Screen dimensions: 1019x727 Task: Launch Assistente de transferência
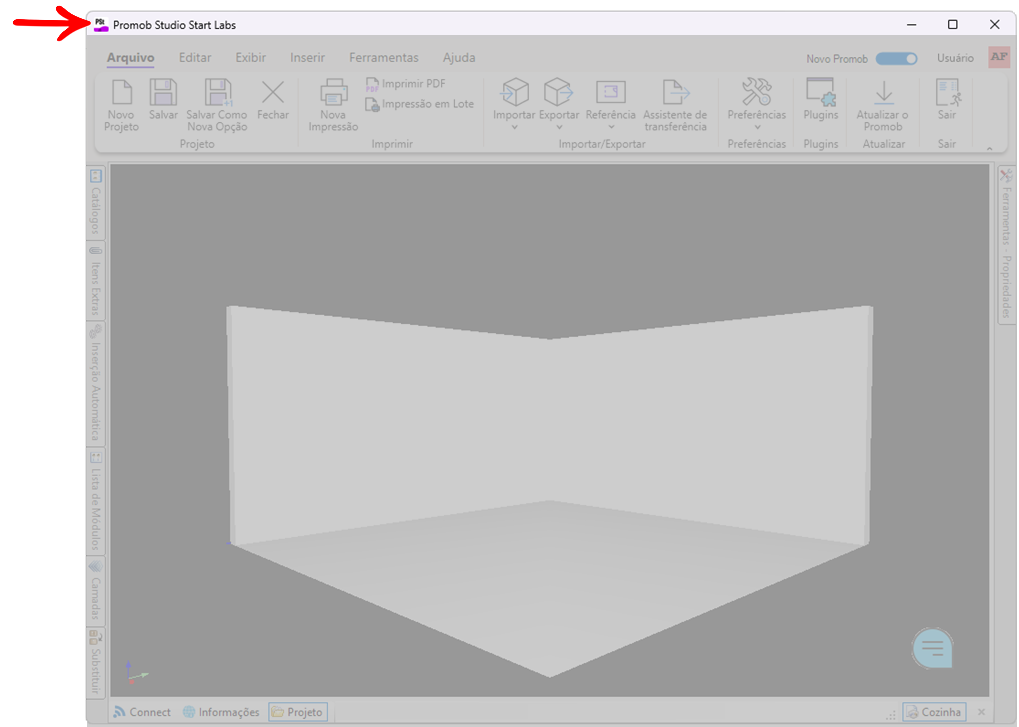675,105
